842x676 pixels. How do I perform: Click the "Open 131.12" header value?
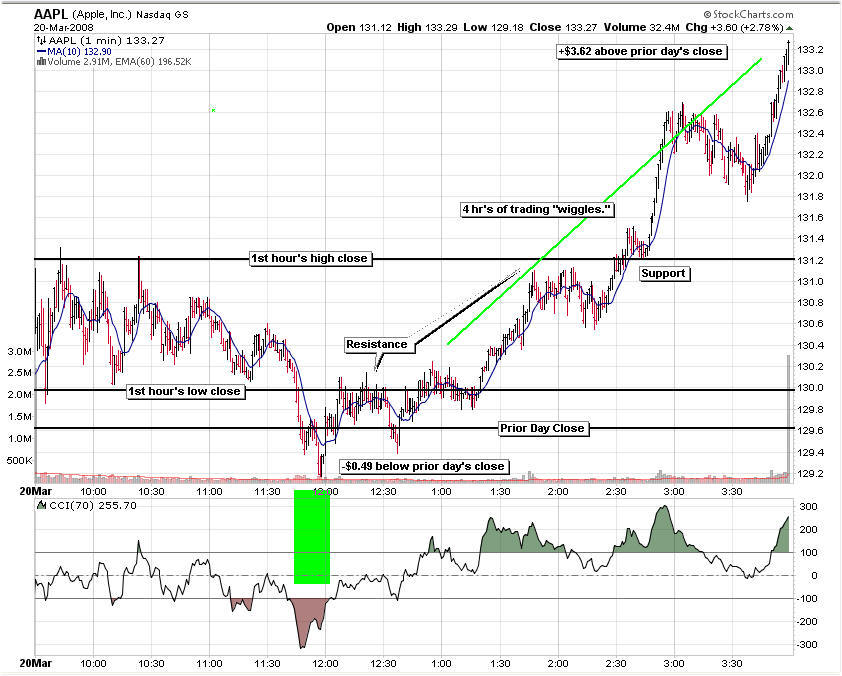click(359, 27)
